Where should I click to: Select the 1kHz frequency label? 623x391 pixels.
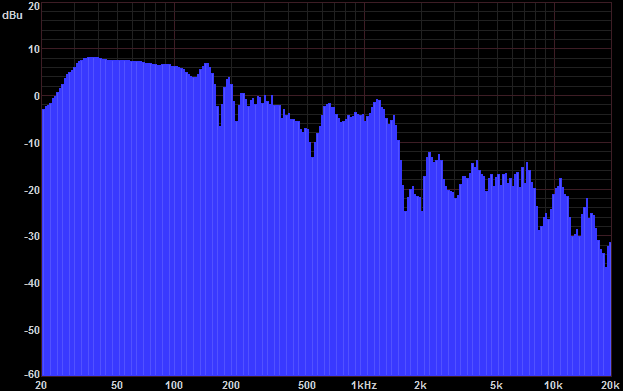pos(364,385)
